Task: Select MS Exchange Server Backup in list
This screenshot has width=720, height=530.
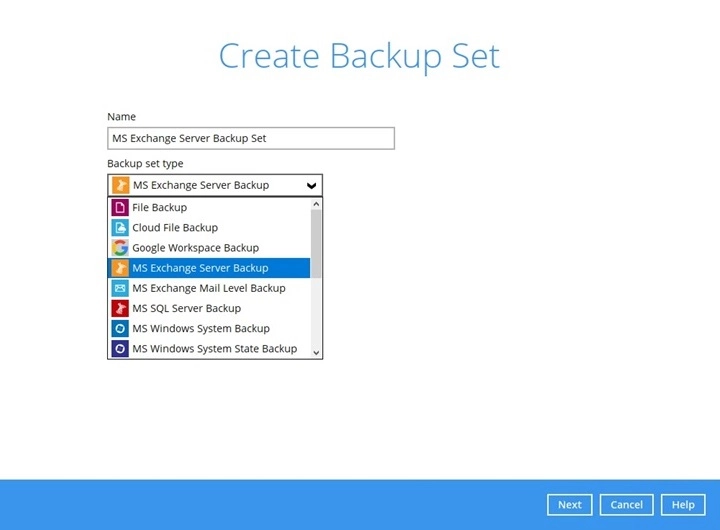Action: pos(209,268)
